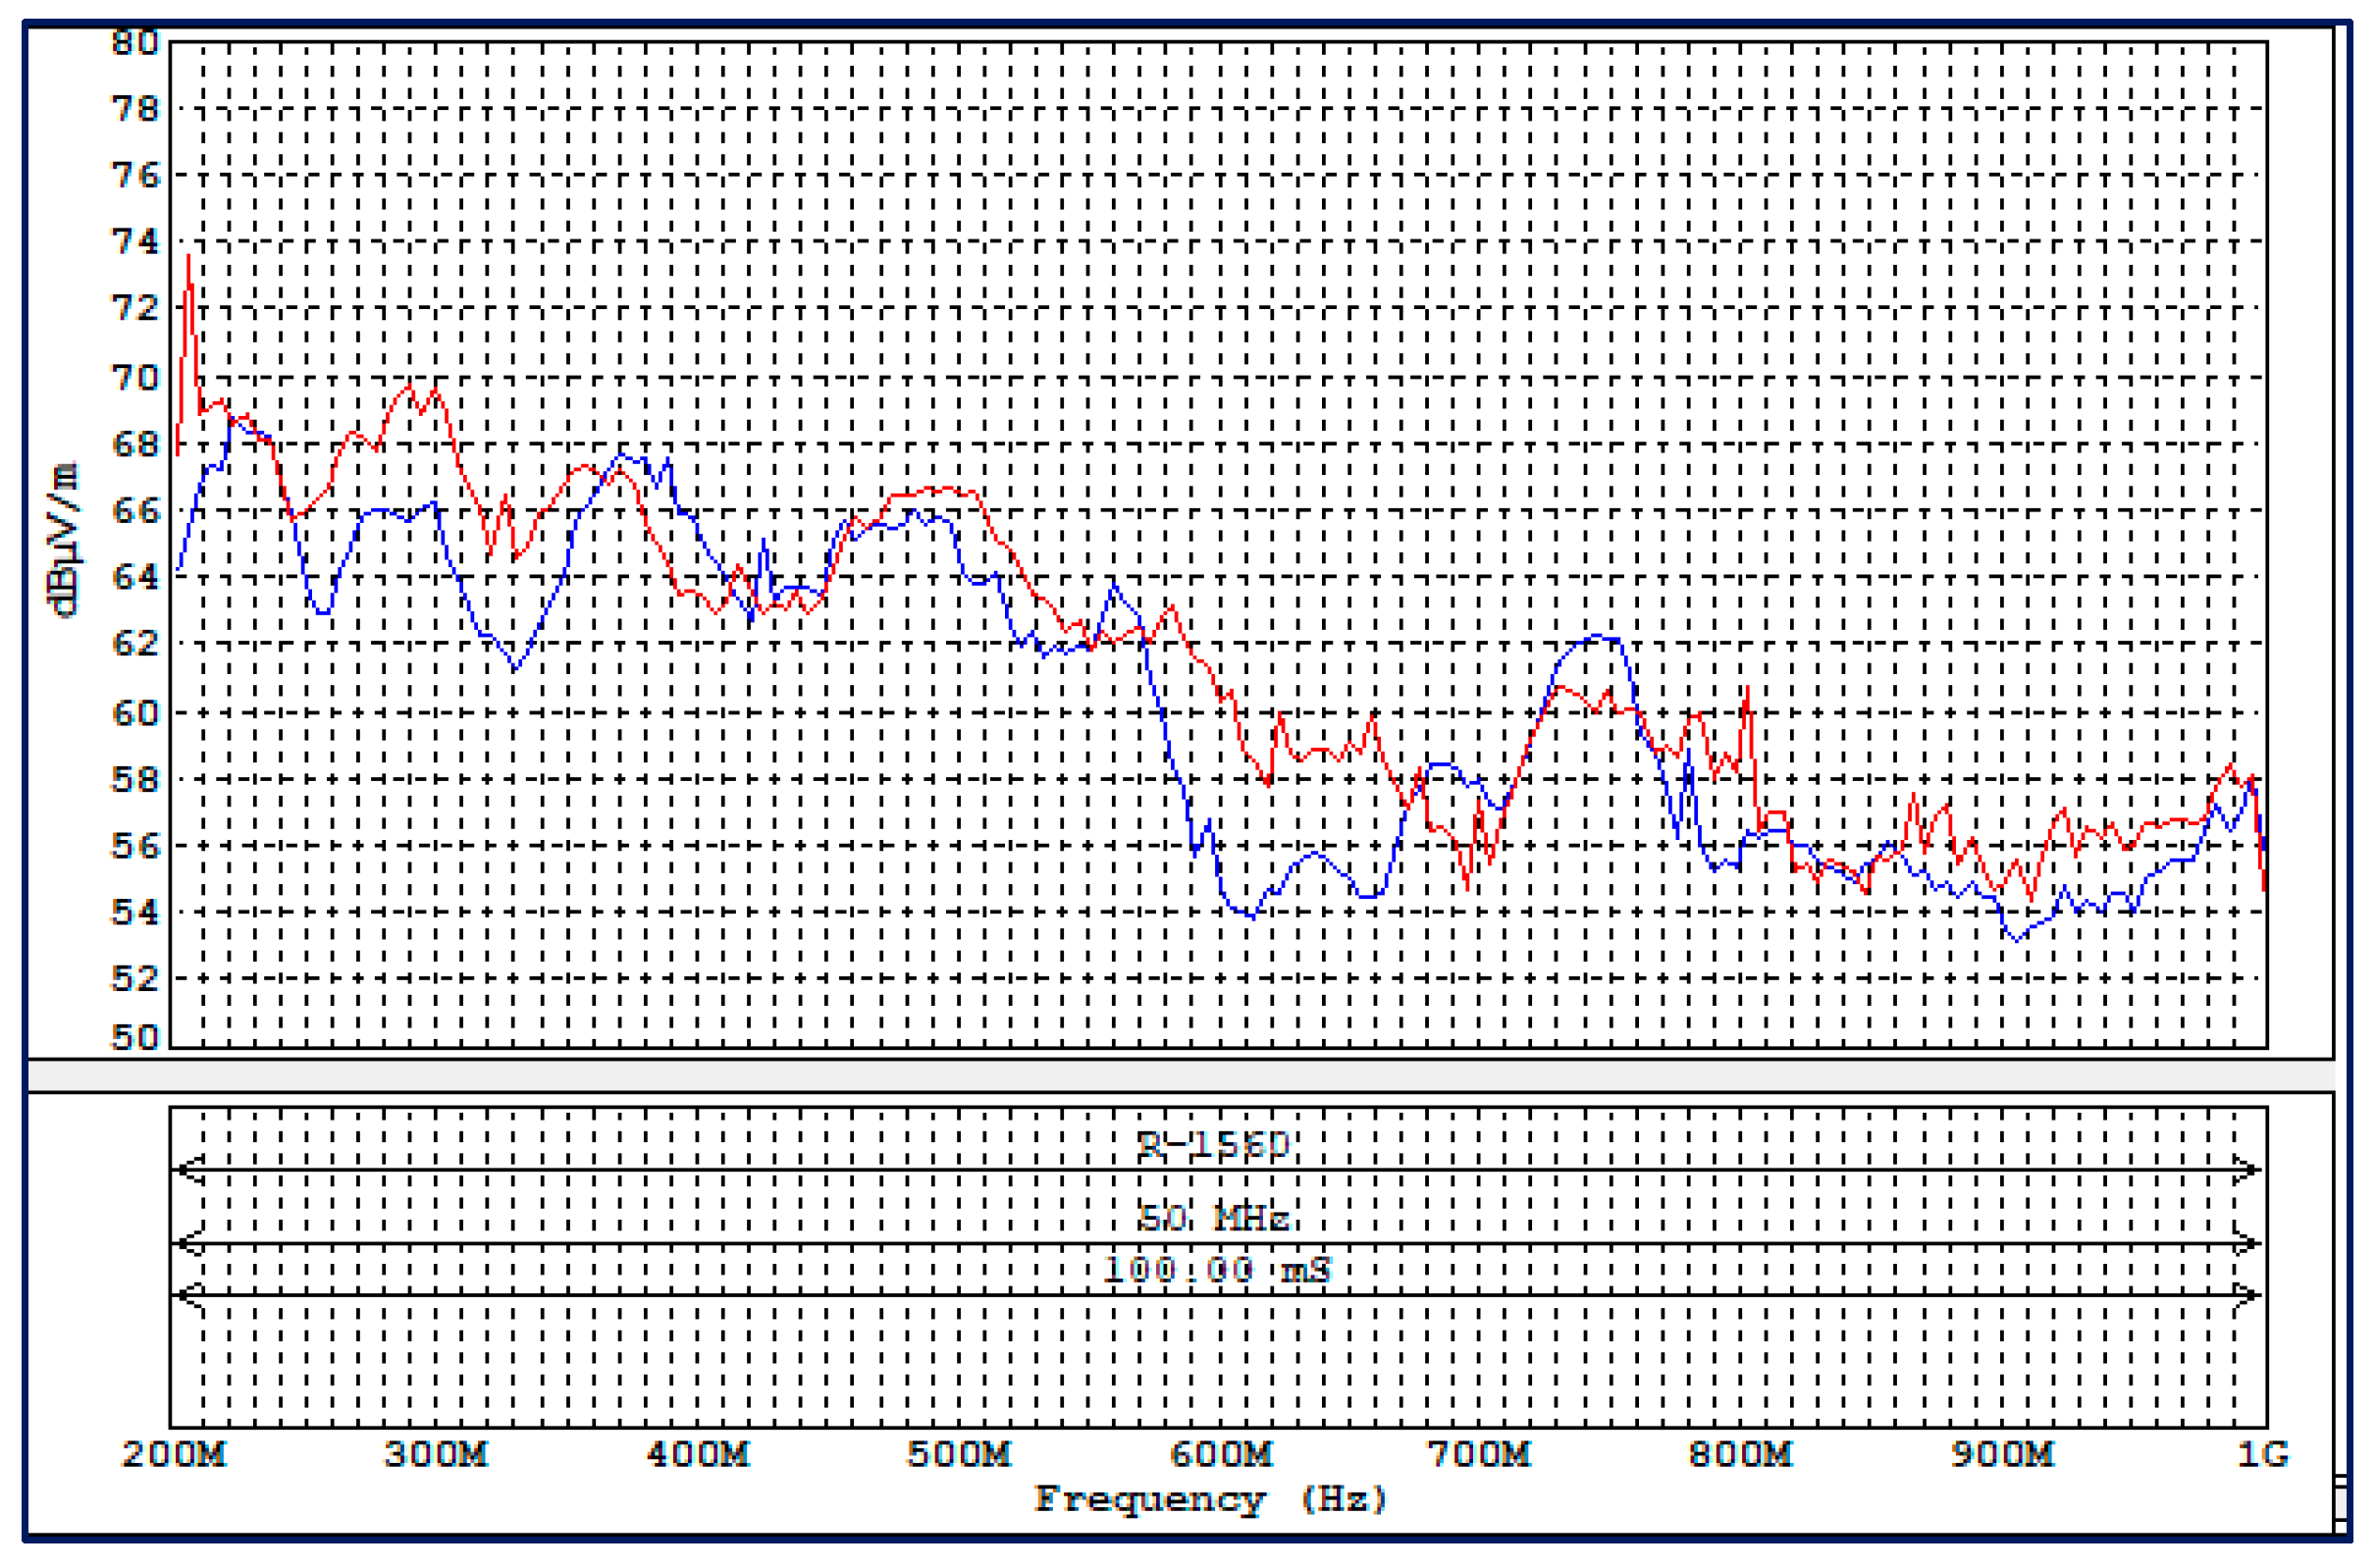Viewport: 2377px width, 1568px height.
Task: Click the red trace peak near 74 dBµV/m
Action: (x=188, y=259)
